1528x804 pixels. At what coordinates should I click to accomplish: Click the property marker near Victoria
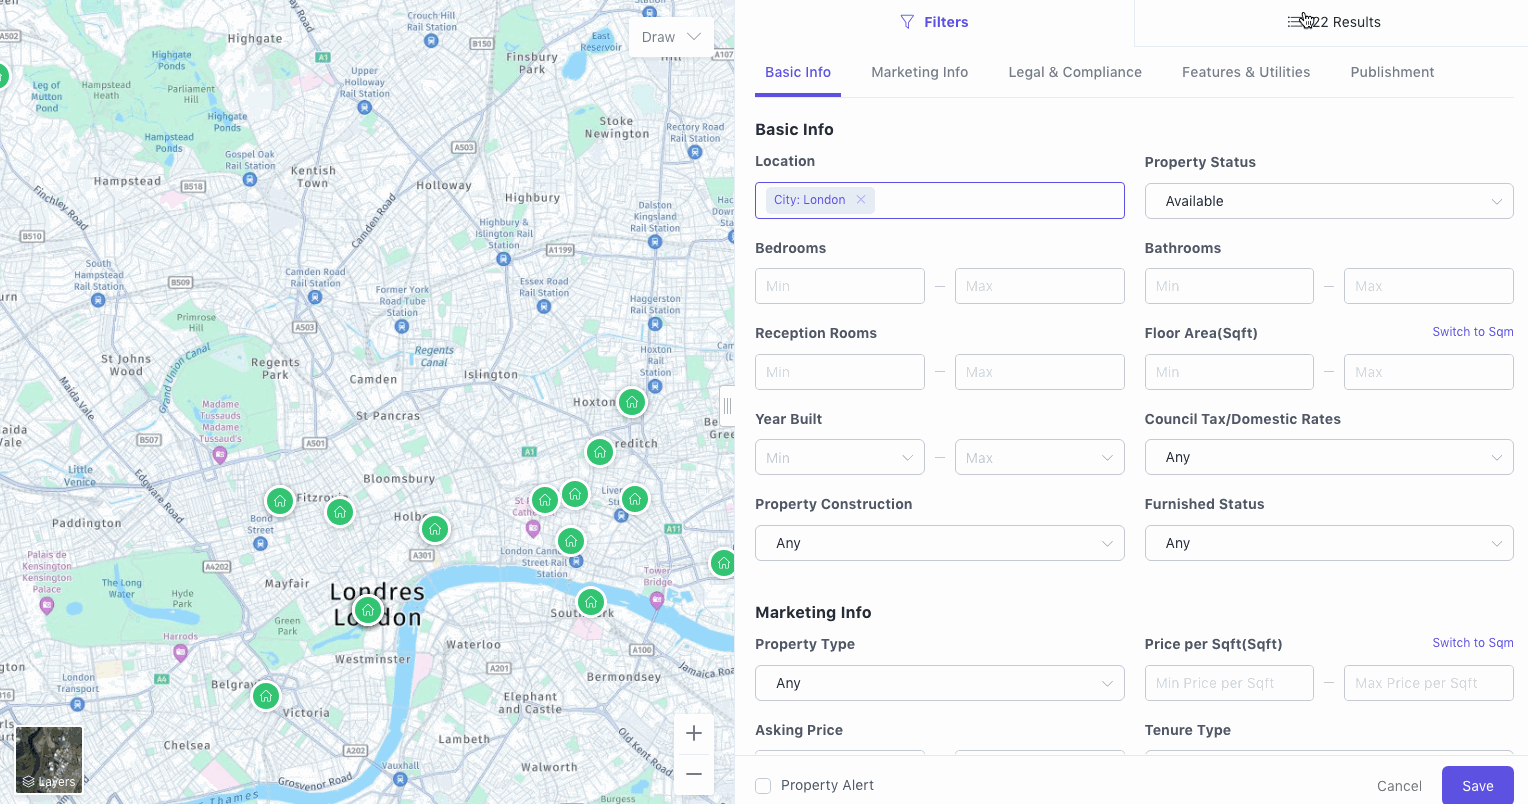266,696
